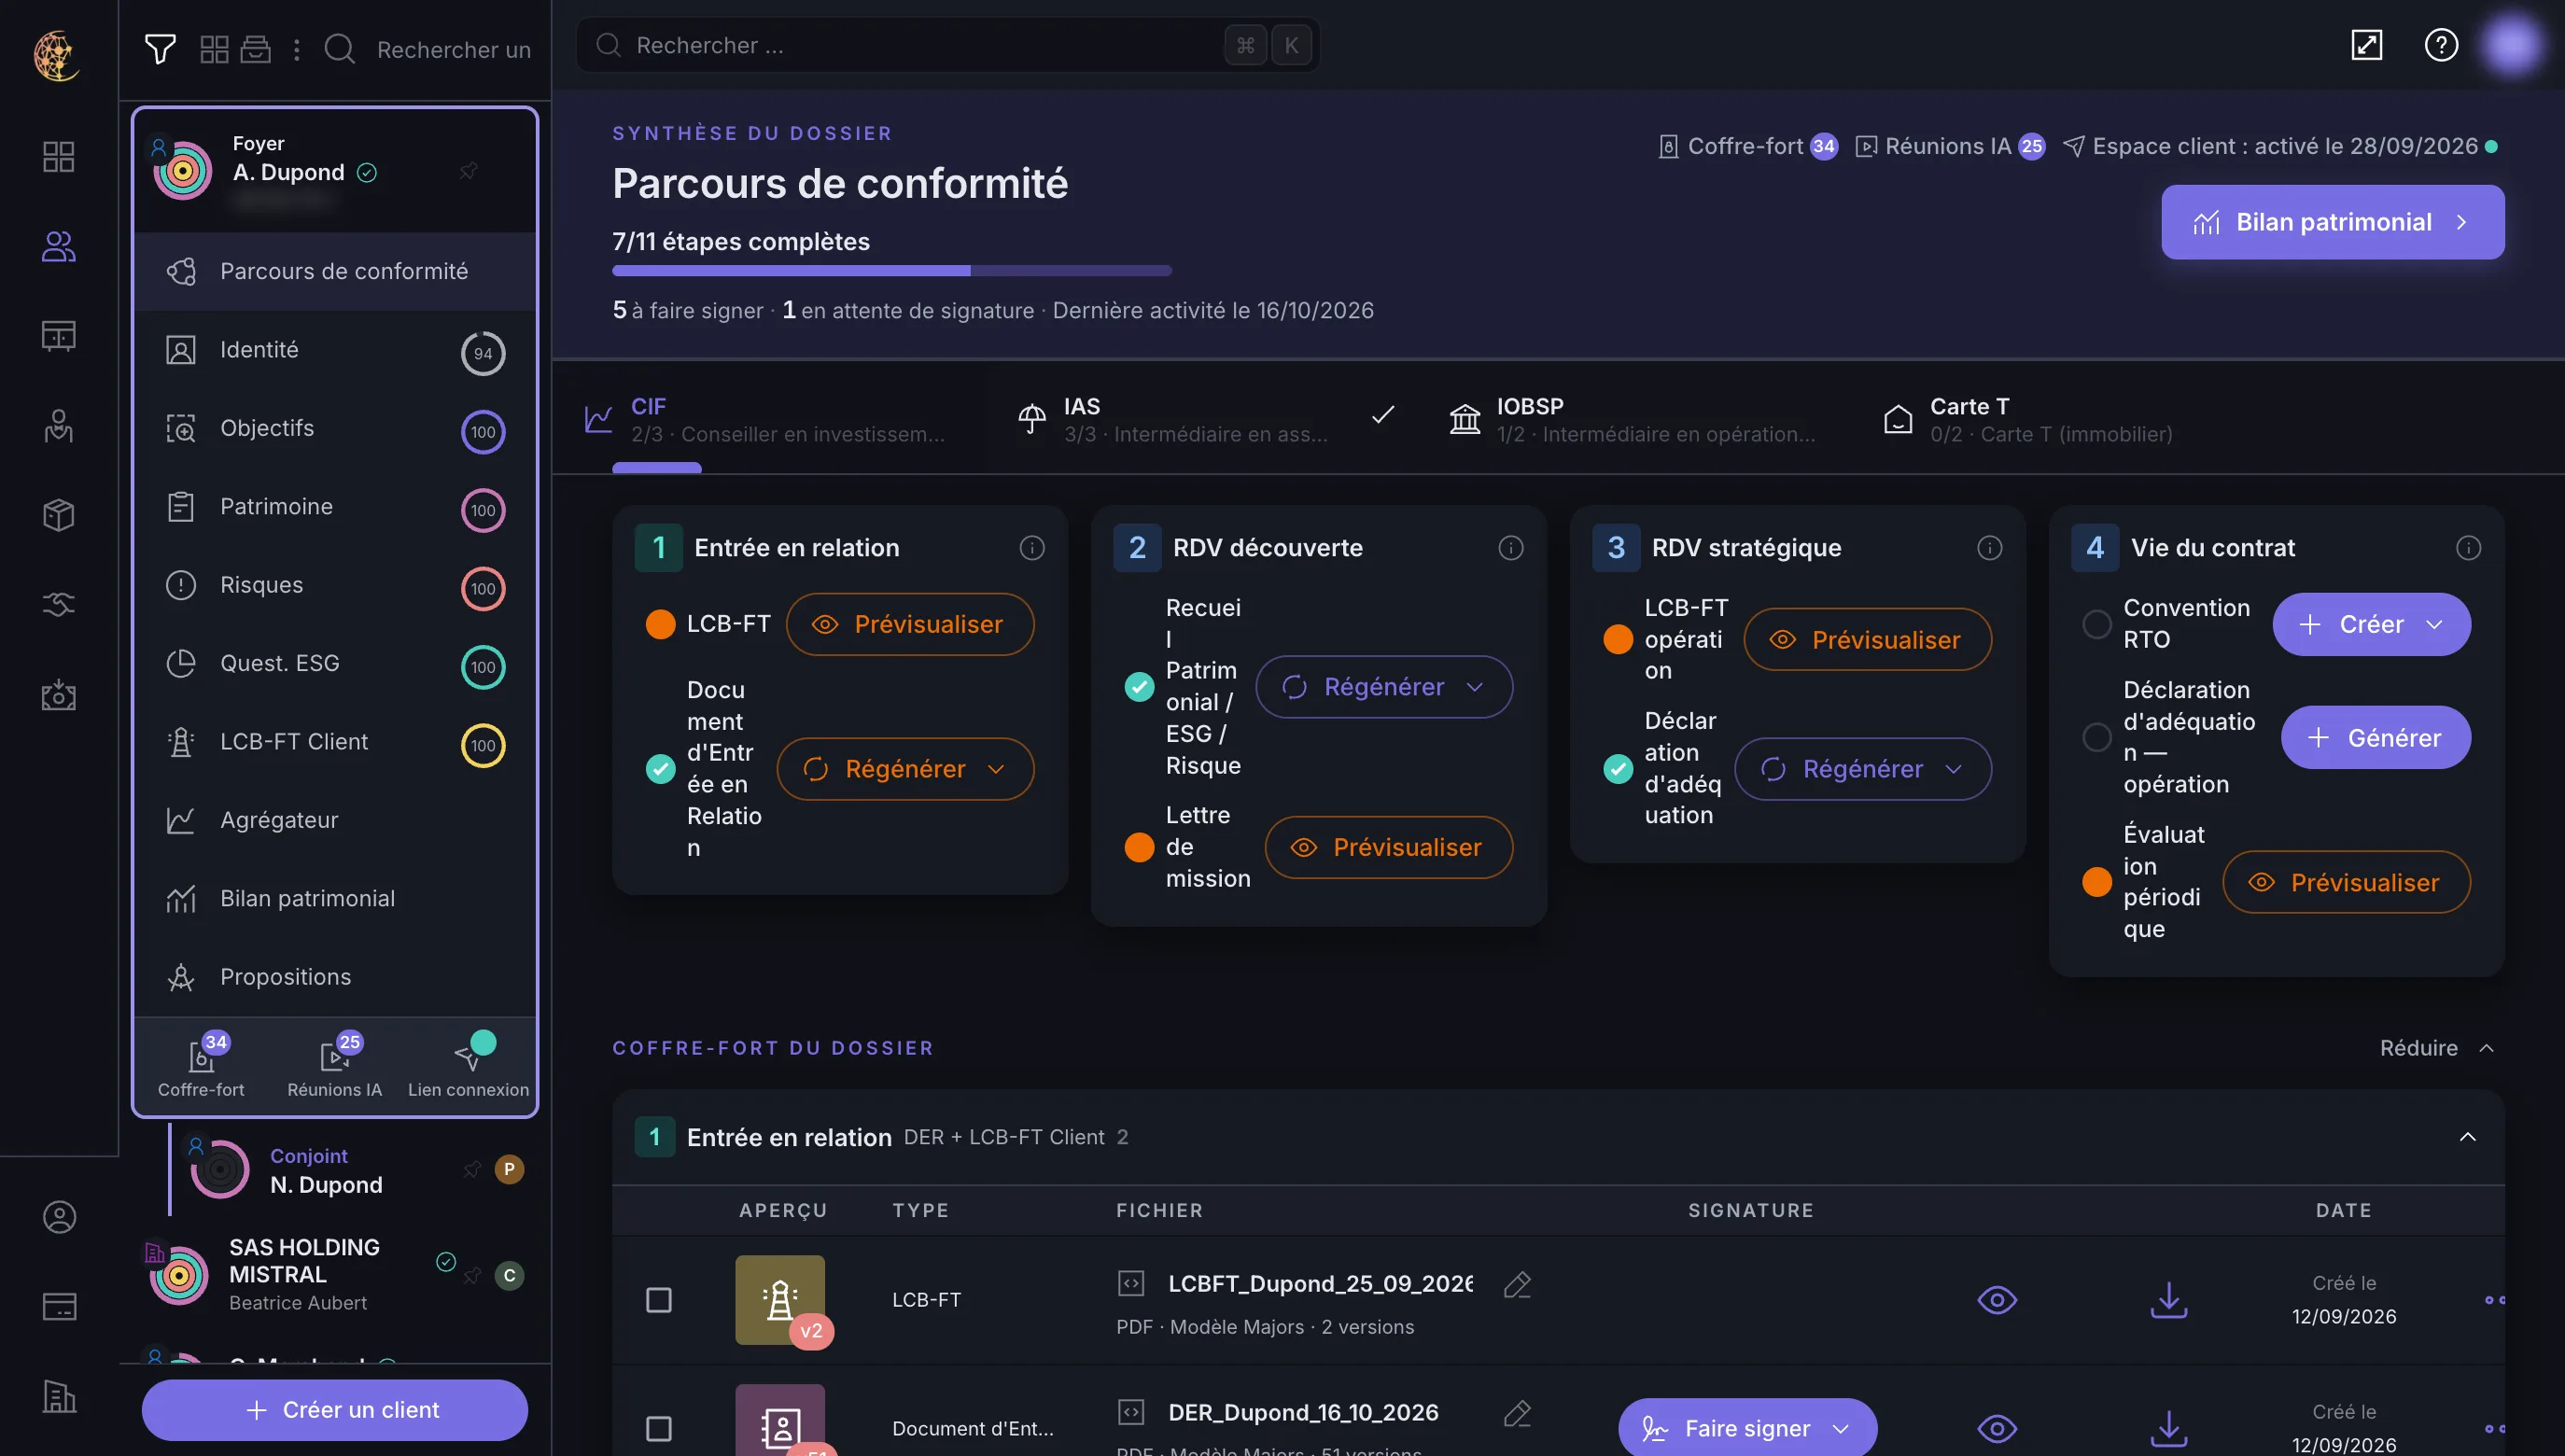Preview LCBFT_Dupond file with eye icon
Image resolution: width=2565 pixels, height=1456 pixels.
pyautogui.click(x=1997, y=1300)
